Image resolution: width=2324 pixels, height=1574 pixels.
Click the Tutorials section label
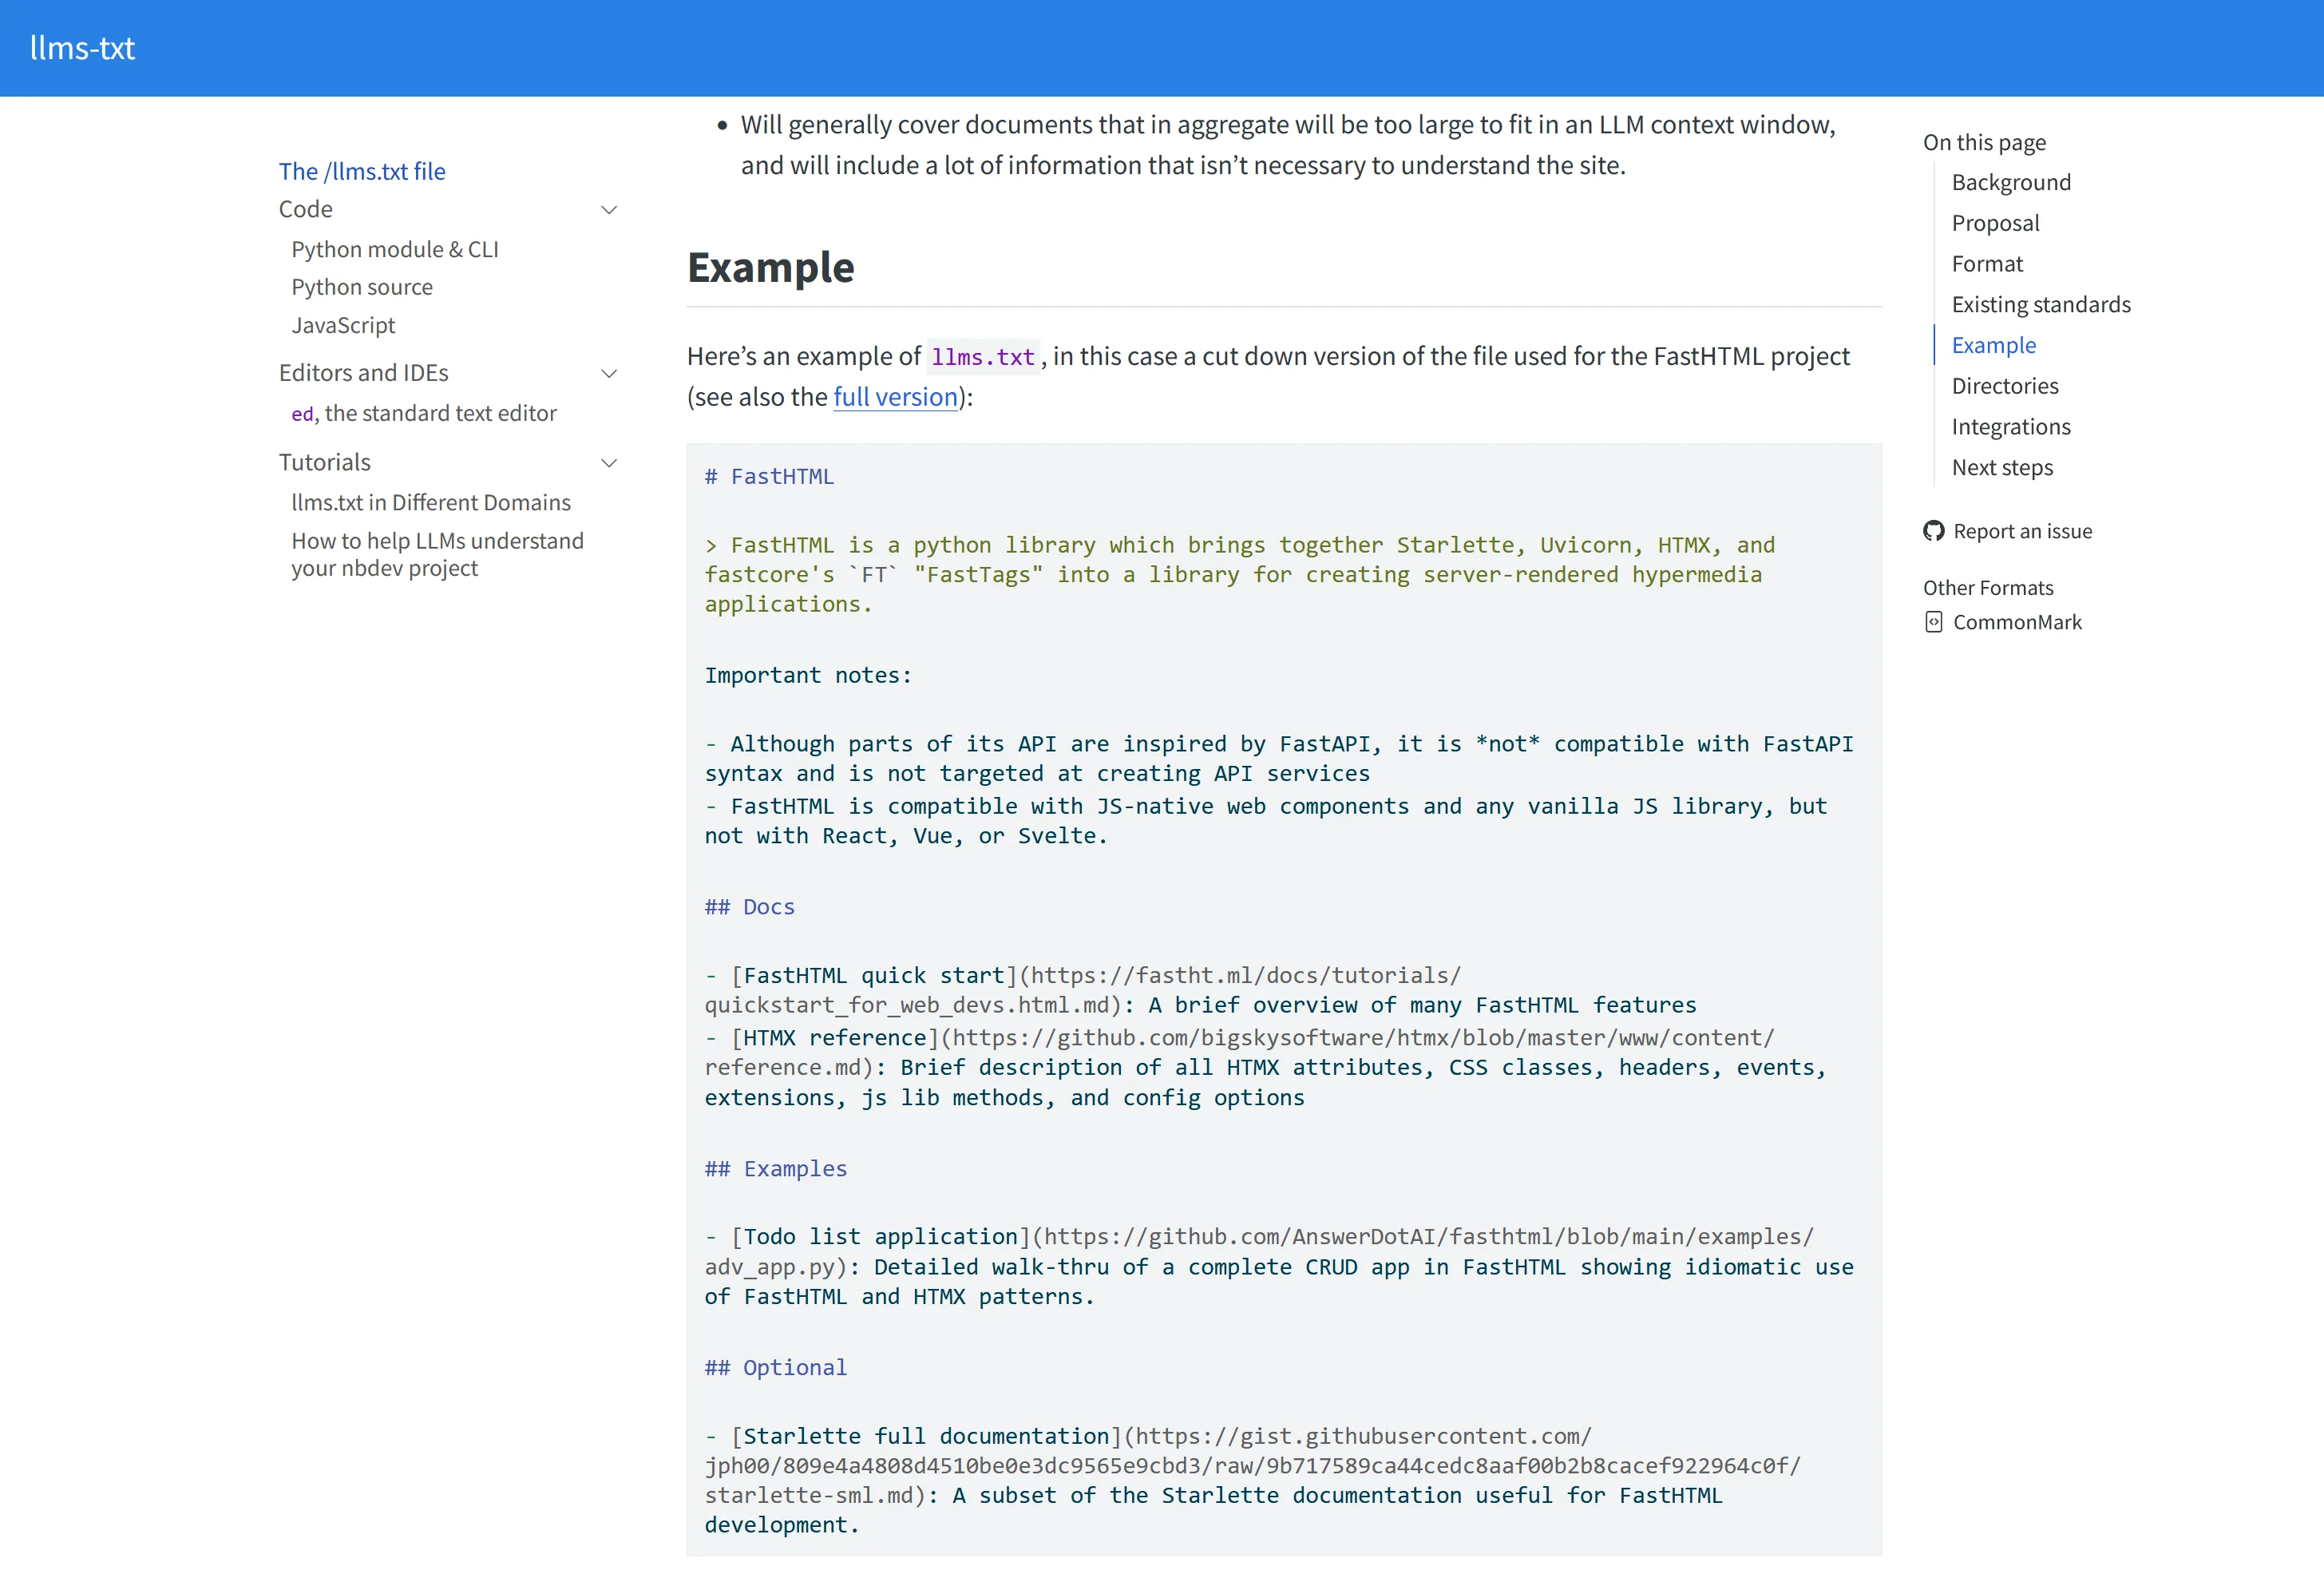coord(324,462)
